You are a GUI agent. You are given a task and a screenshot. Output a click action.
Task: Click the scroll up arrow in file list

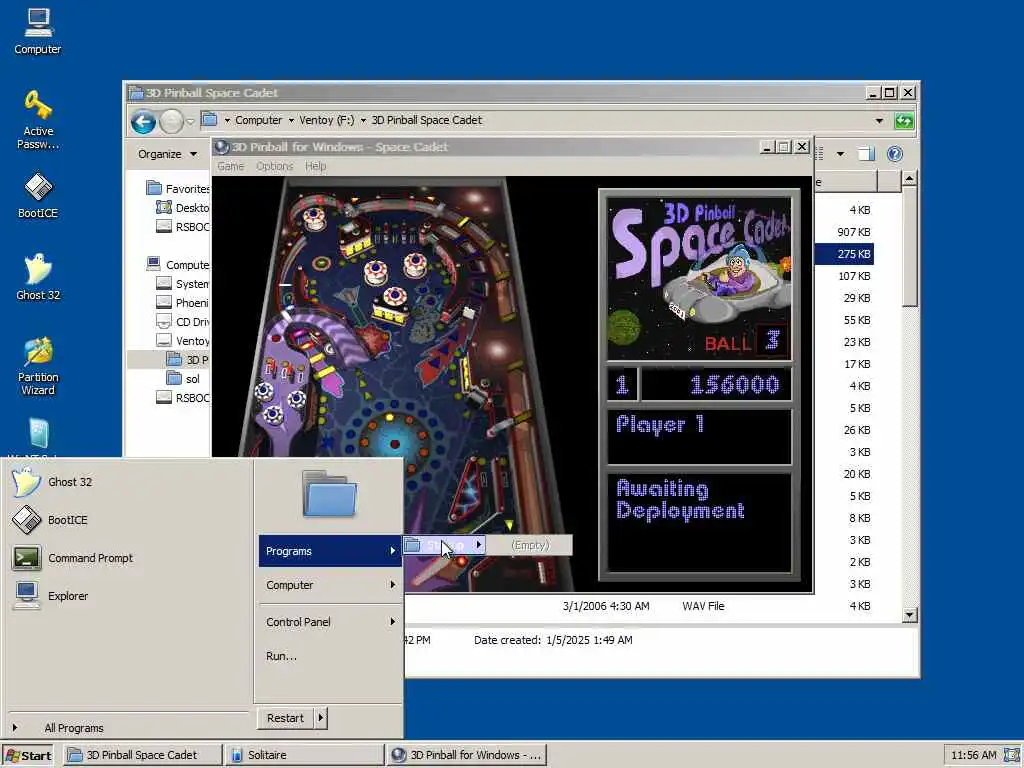coord(910,178)
